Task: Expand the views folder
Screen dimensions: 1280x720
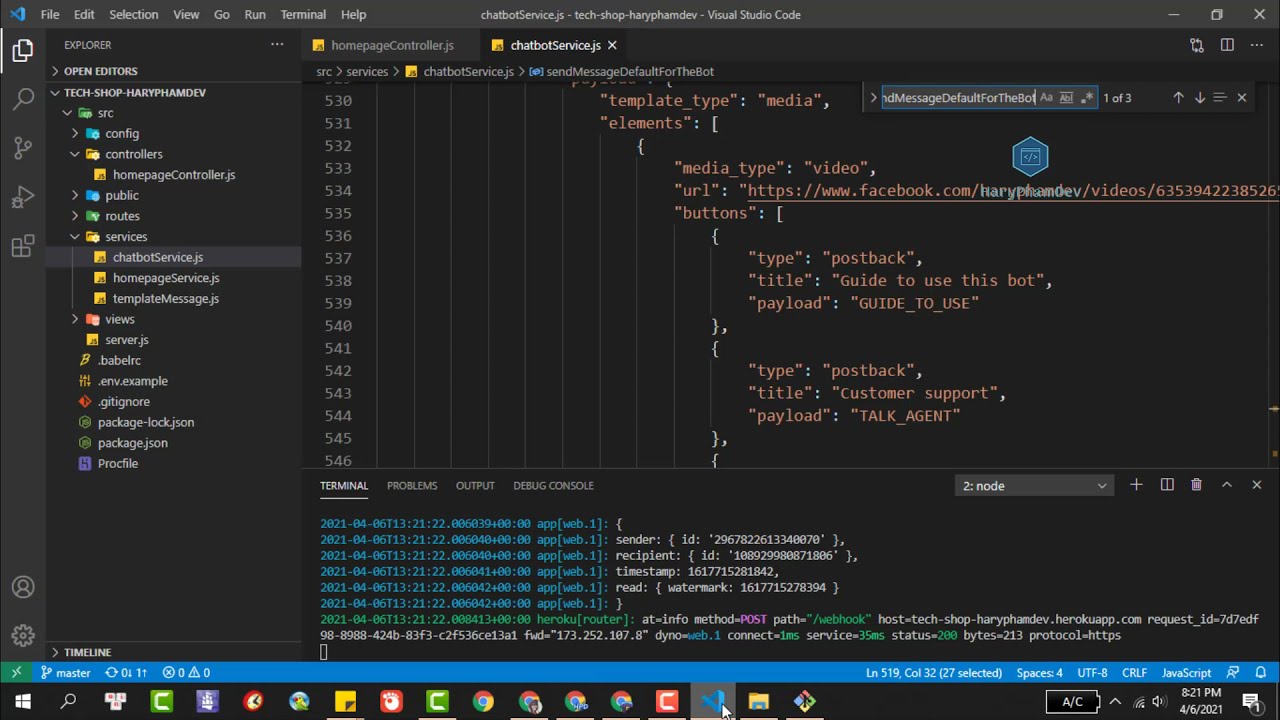Action: pos(119,319)
